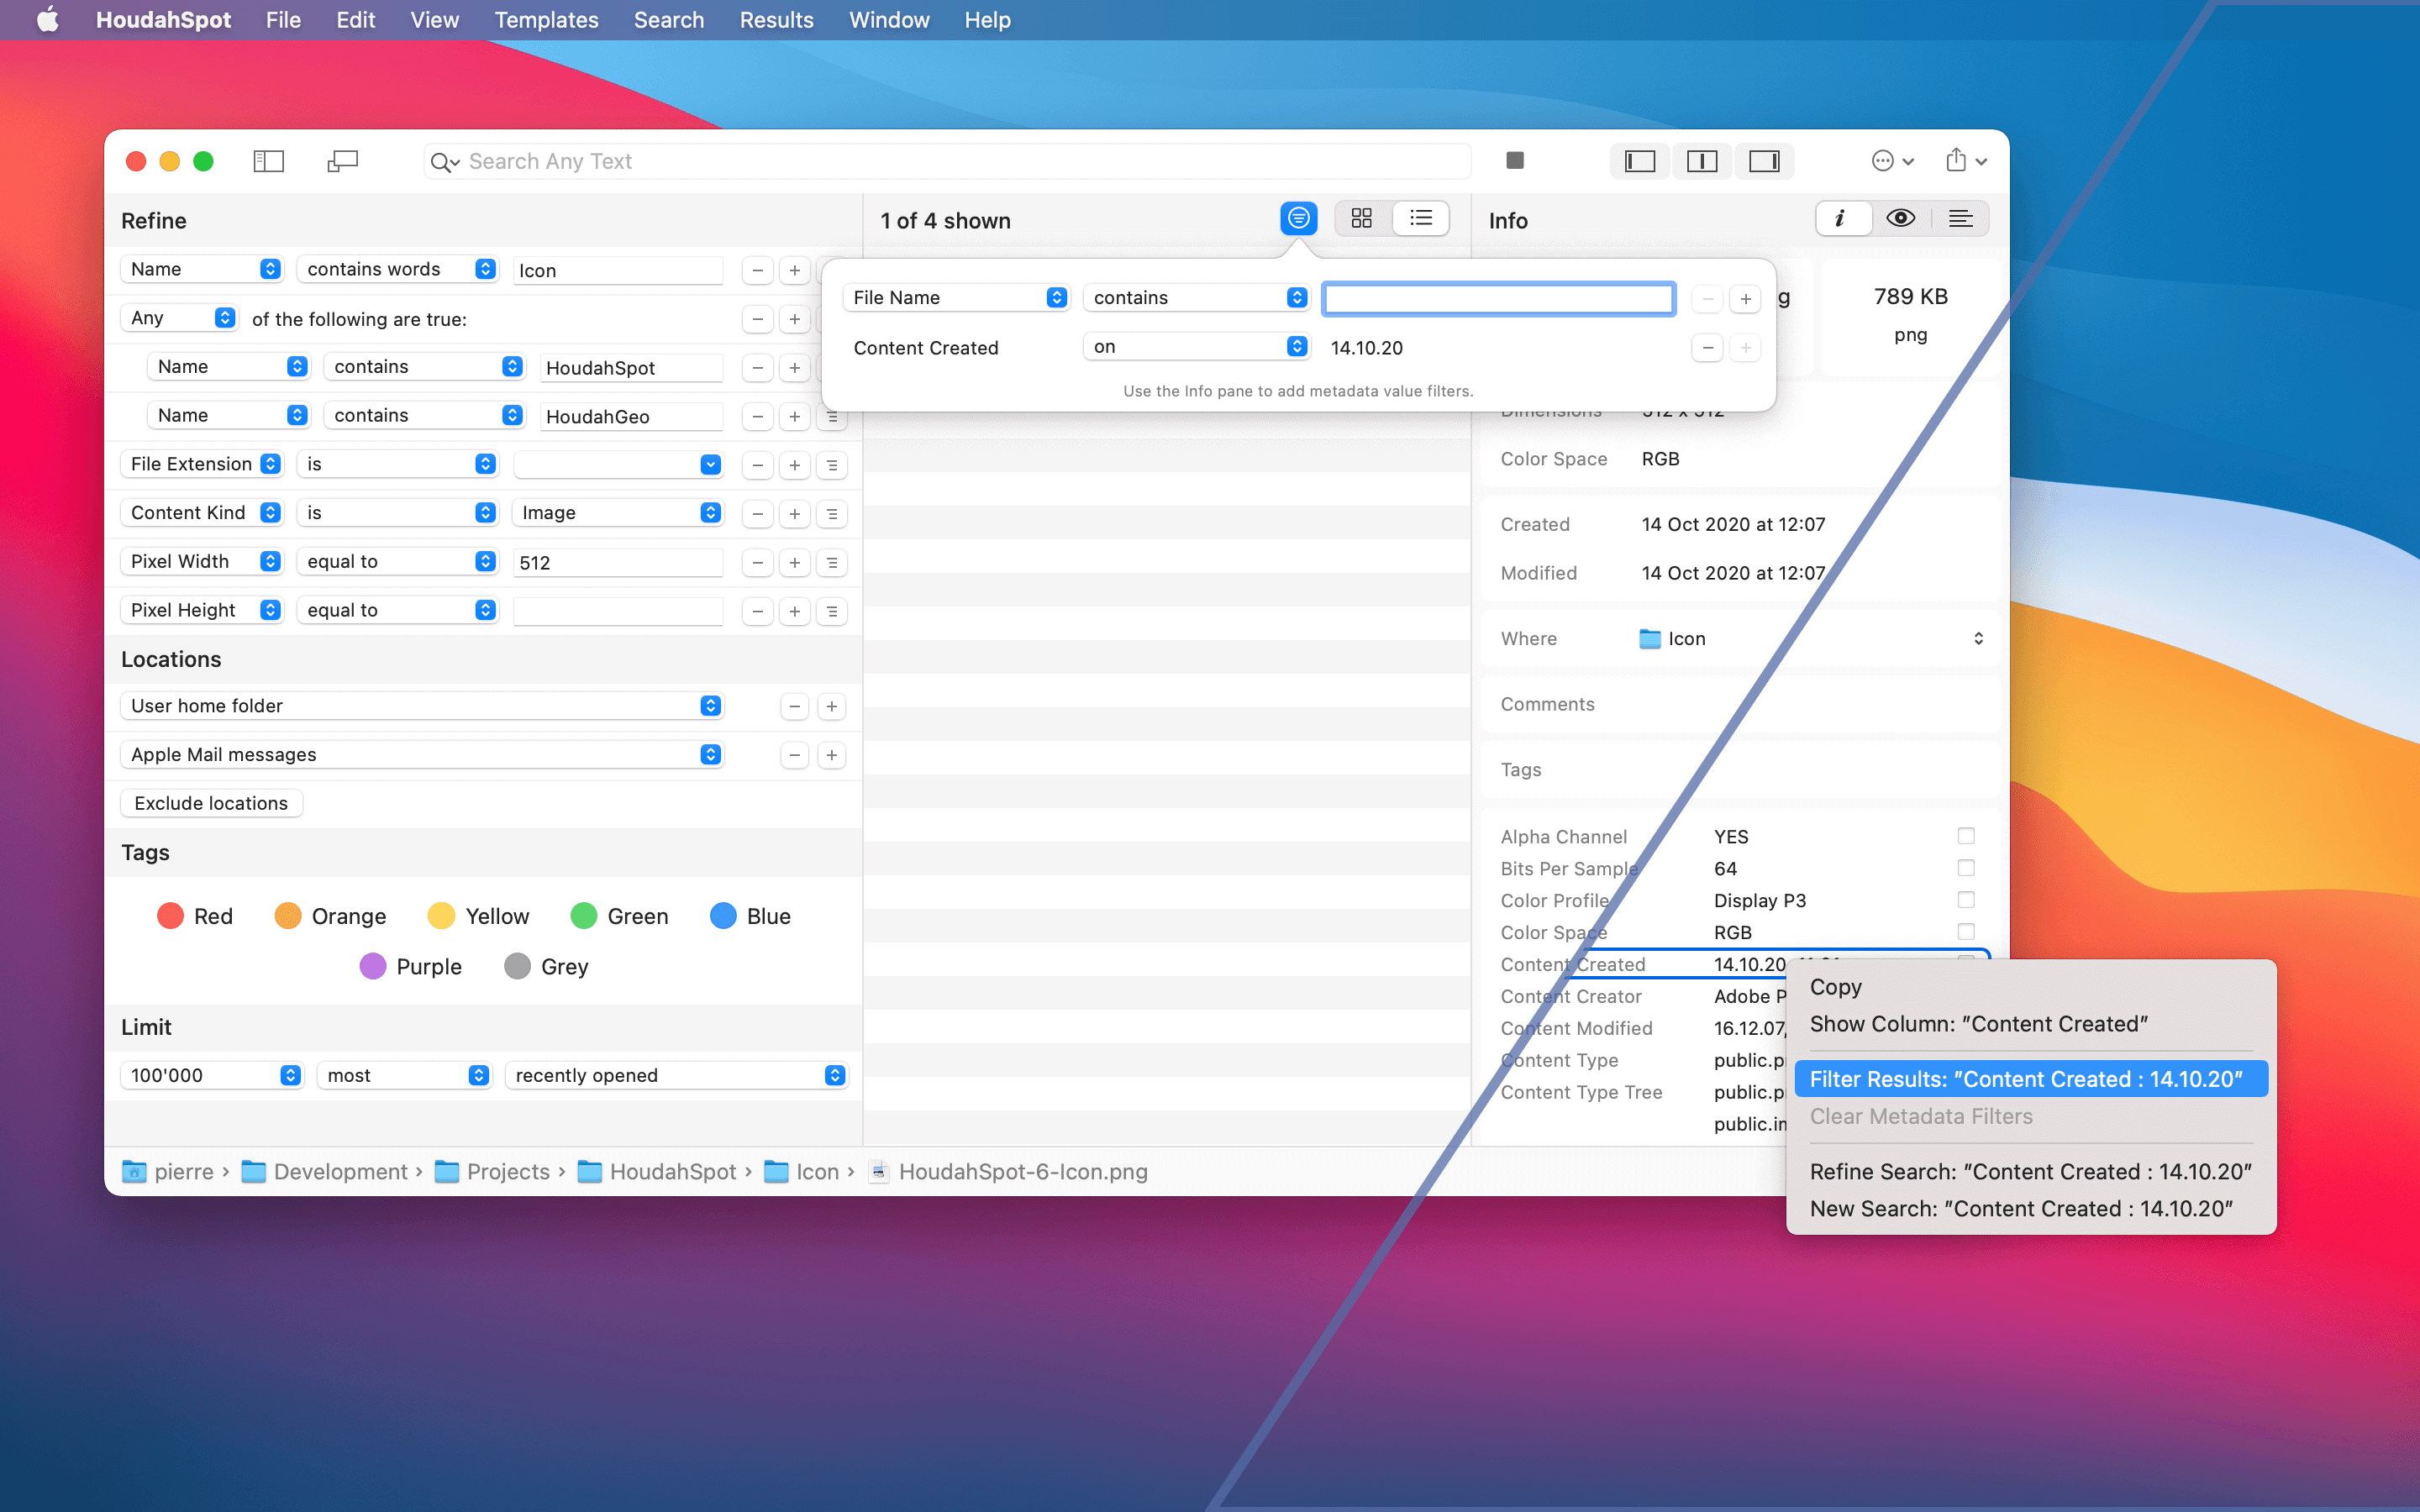This screenshot has height=1512, width=2420.
Task: Open the metadata filter funnel above results
Action: [1297, 218]
